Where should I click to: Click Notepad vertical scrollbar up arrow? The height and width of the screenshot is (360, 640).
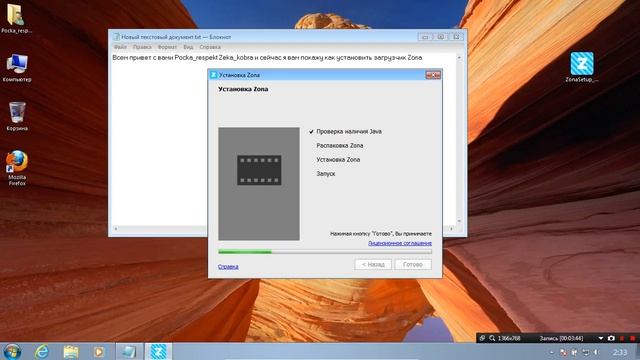[x=459, y=58]
